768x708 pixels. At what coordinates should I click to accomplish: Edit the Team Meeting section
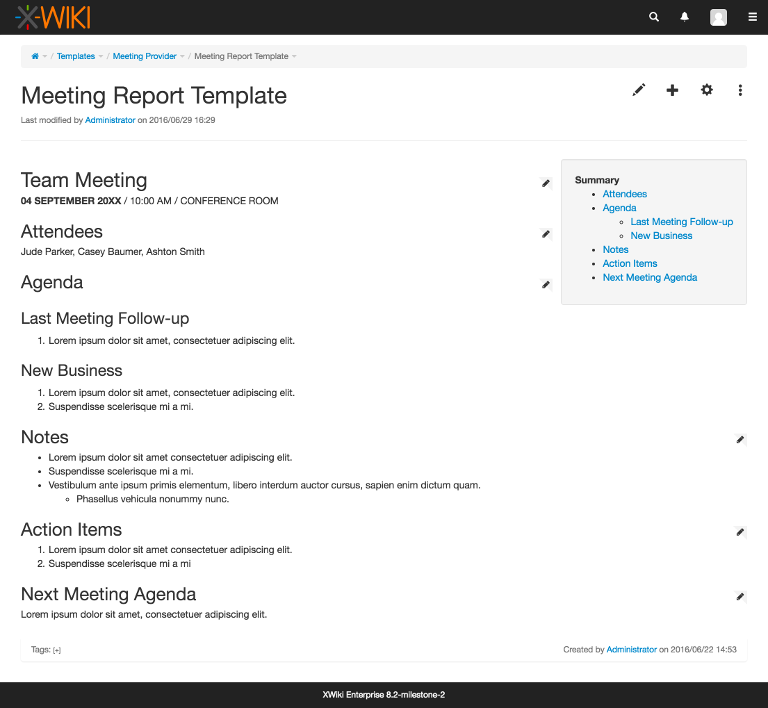tap(546, 183)
